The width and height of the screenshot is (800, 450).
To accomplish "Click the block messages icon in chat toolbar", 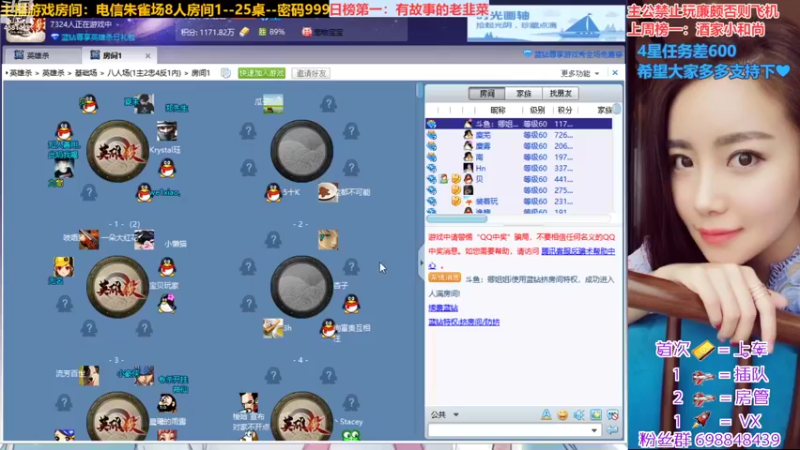I will click(x=612, y=415).
